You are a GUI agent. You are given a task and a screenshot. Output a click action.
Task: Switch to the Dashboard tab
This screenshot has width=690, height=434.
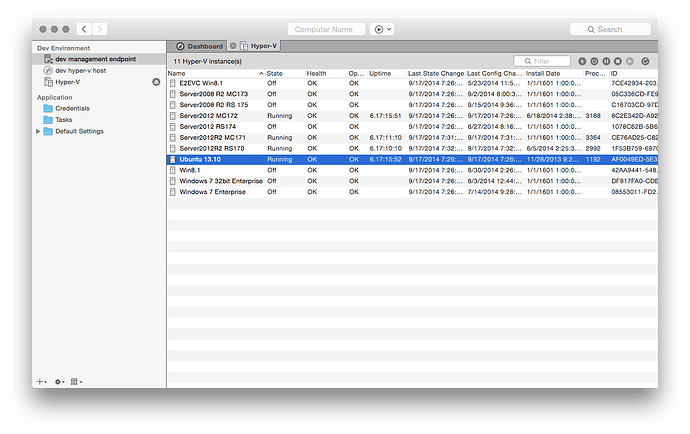[x=200, y=46]
